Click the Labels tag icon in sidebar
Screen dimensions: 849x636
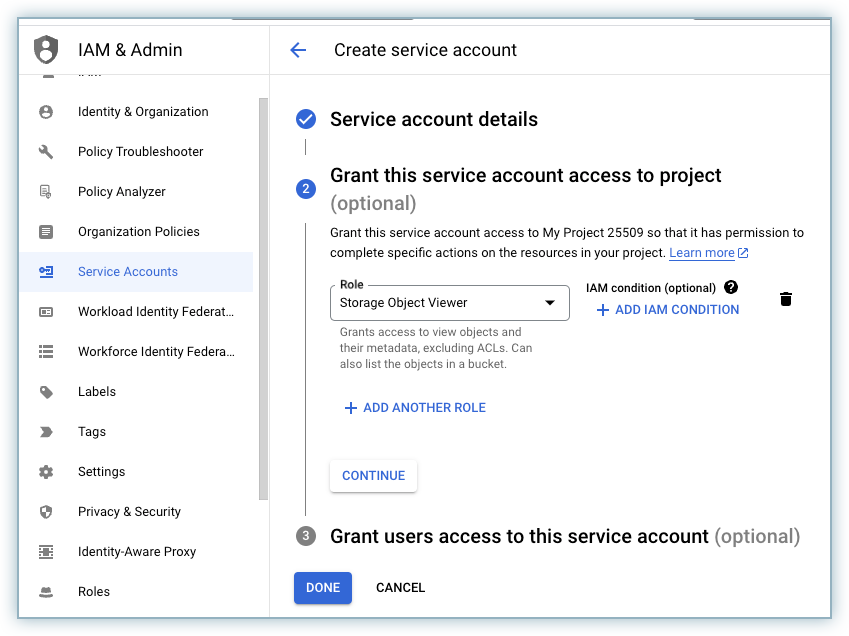46,392
